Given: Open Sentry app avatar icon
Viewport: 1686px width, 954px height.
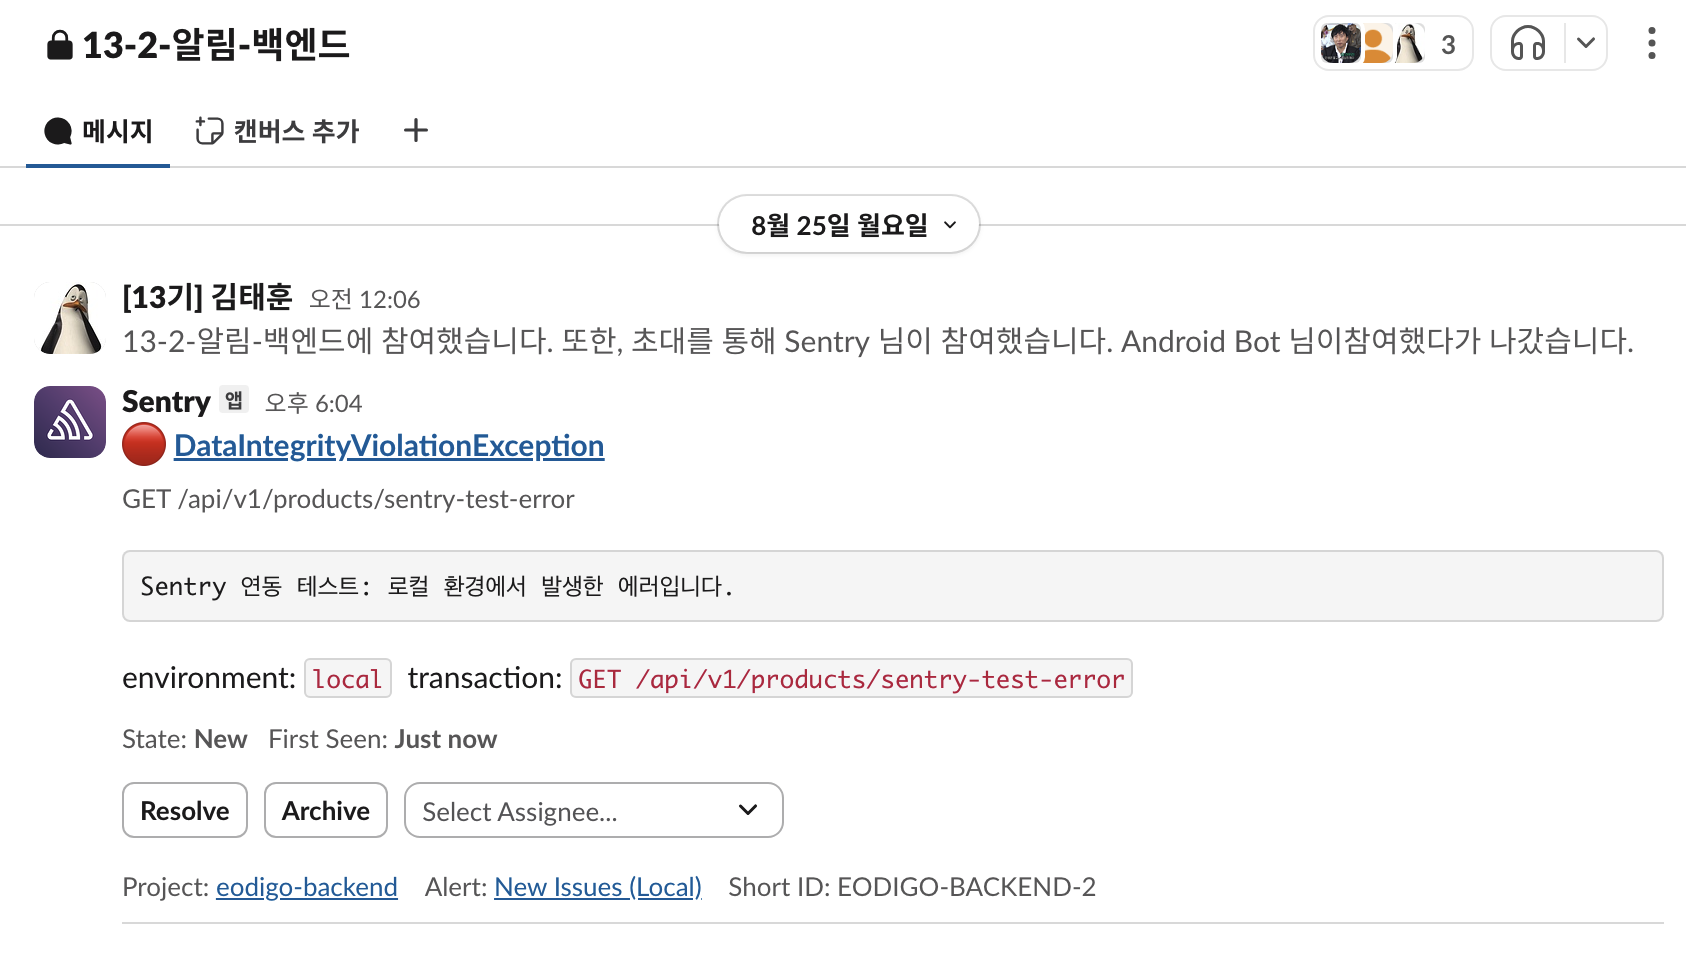Looking at the screenshot, I should (x=70, y=422).
